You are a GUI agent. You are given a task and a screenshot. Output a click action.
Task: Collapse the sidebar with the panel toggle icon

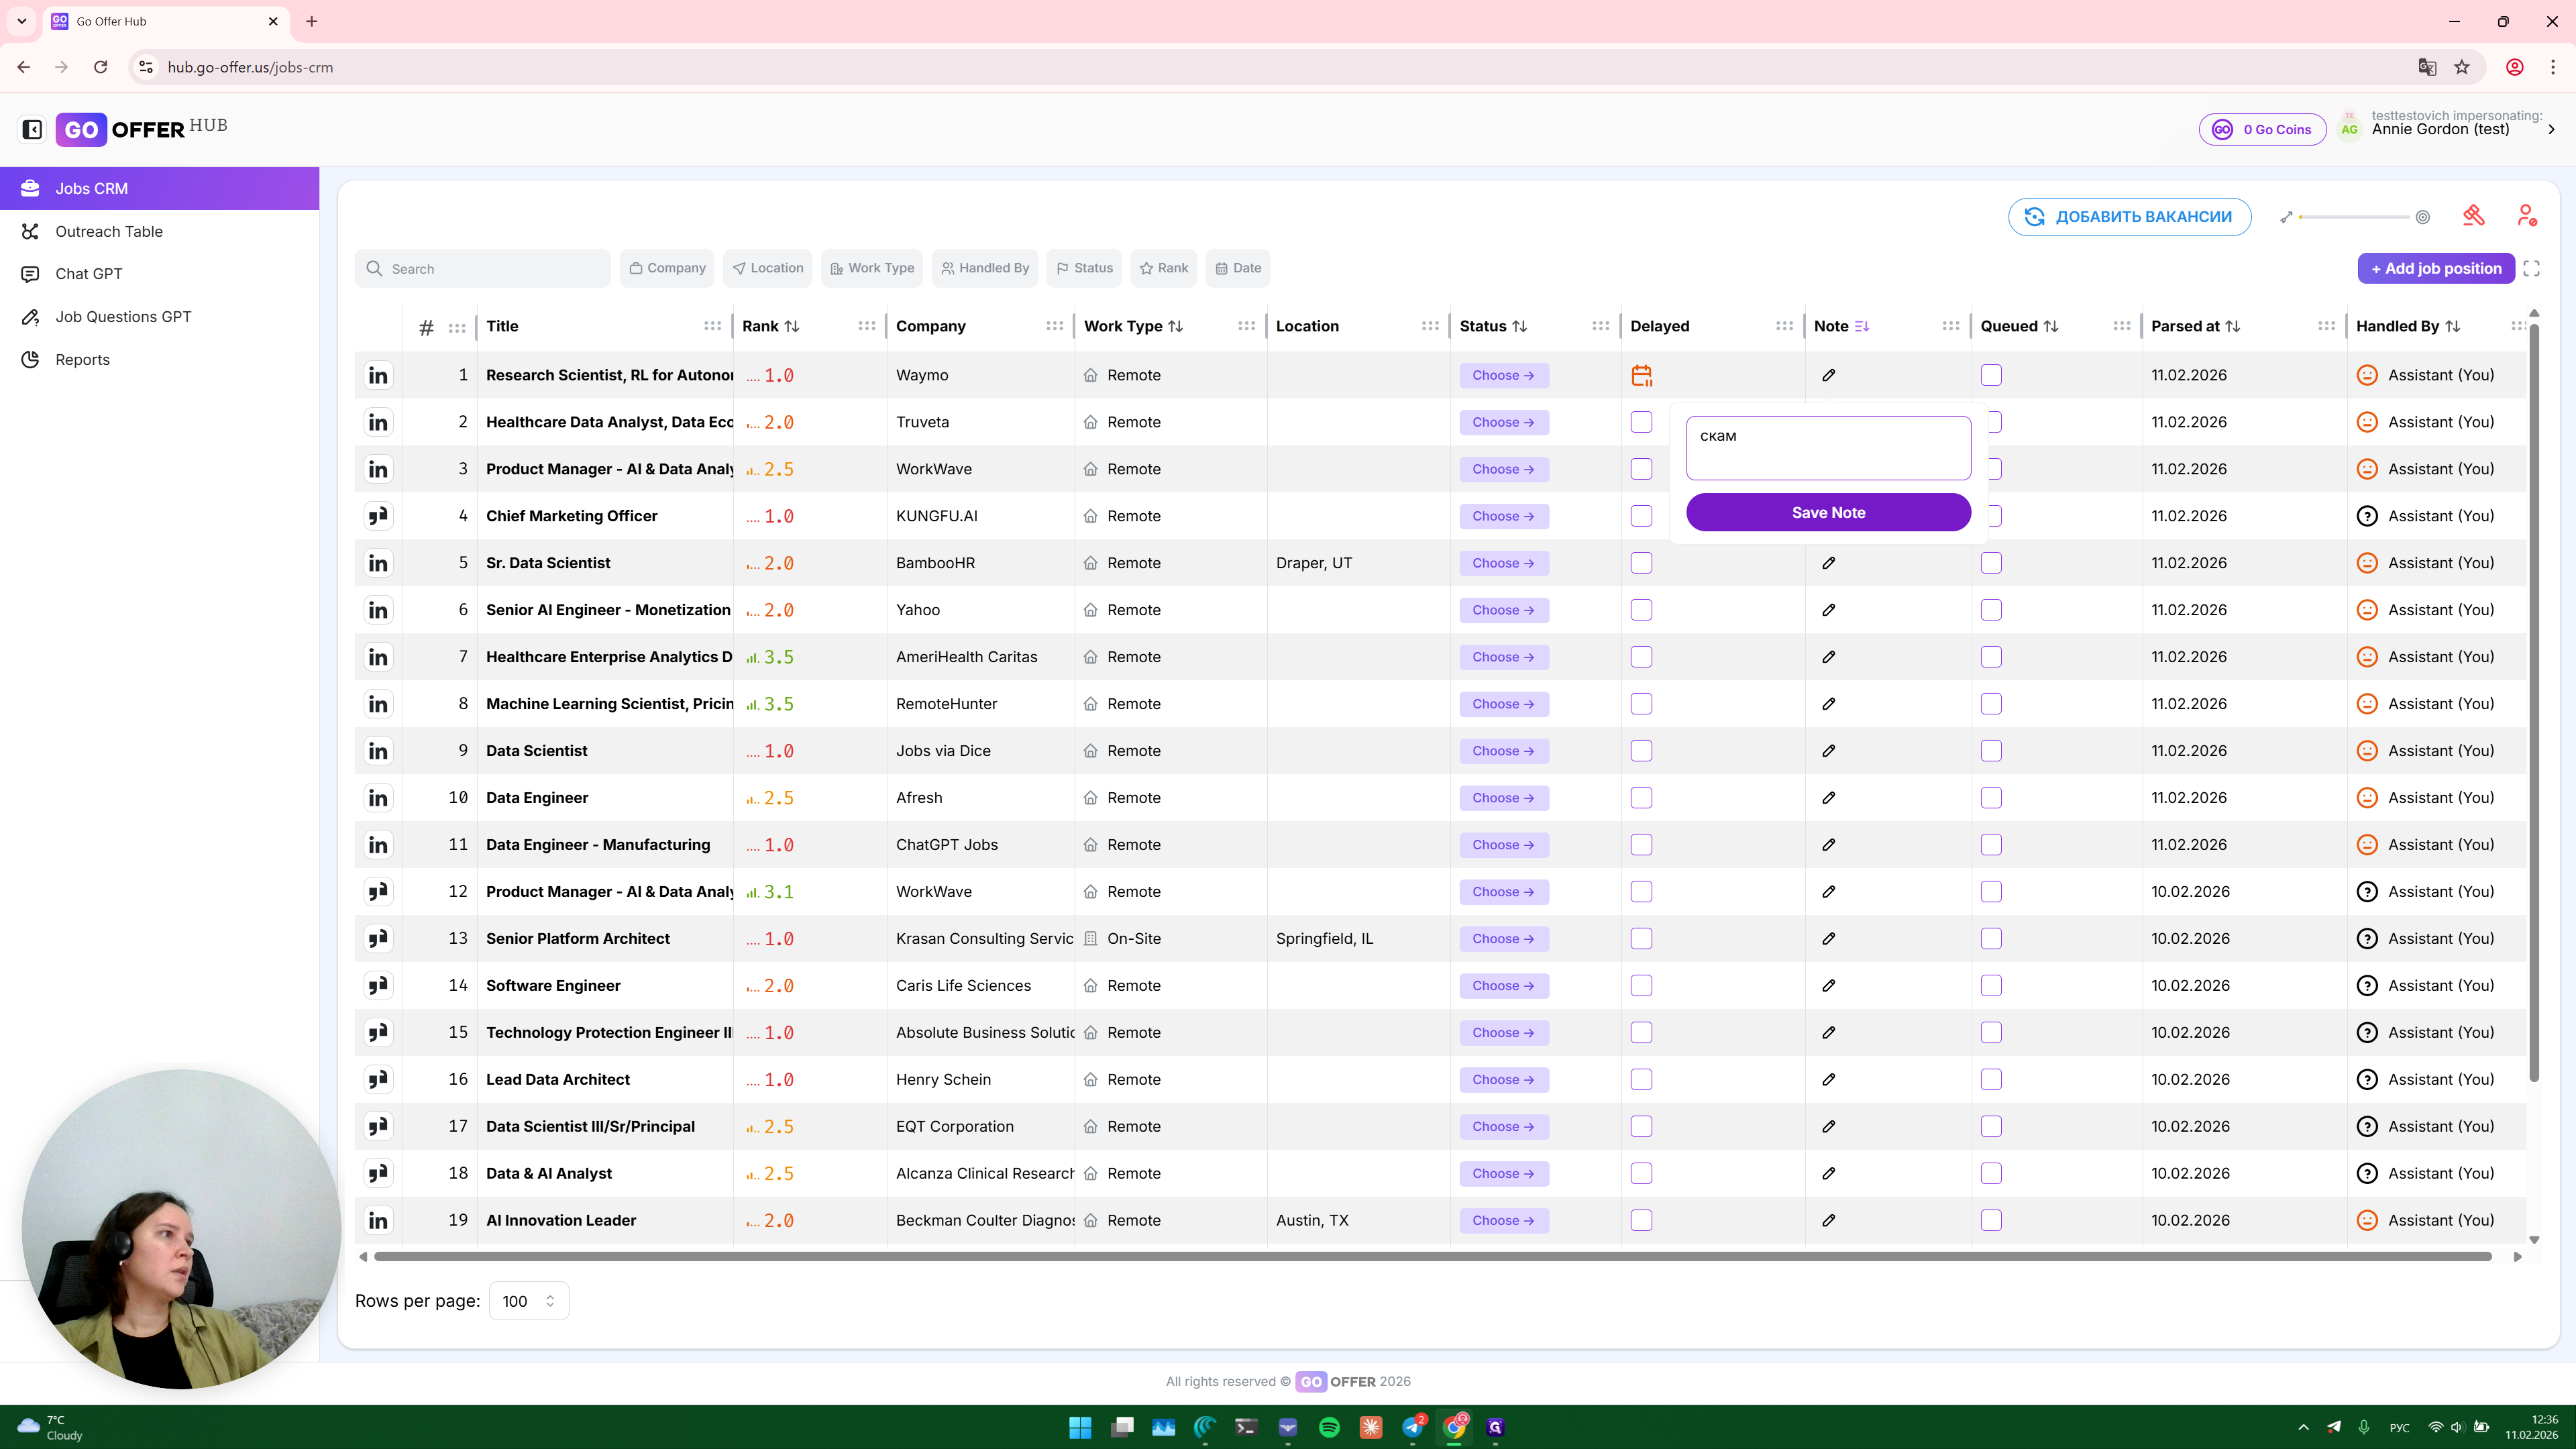pos(32,129)
